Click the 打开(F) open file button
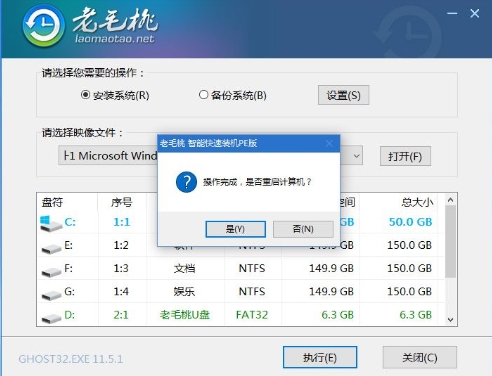Viewport: 492px width, 376px height. tap(405, 156)
